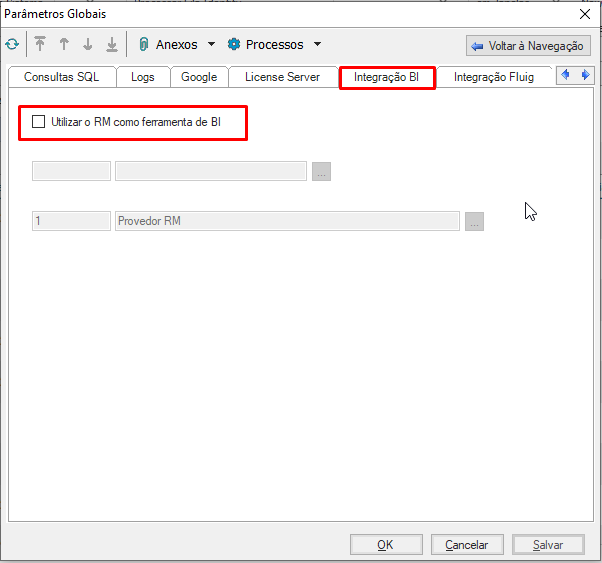This screenshot has width=602, height=563.
Task: Click the Processos gear icon
Action: coord(234,44)
